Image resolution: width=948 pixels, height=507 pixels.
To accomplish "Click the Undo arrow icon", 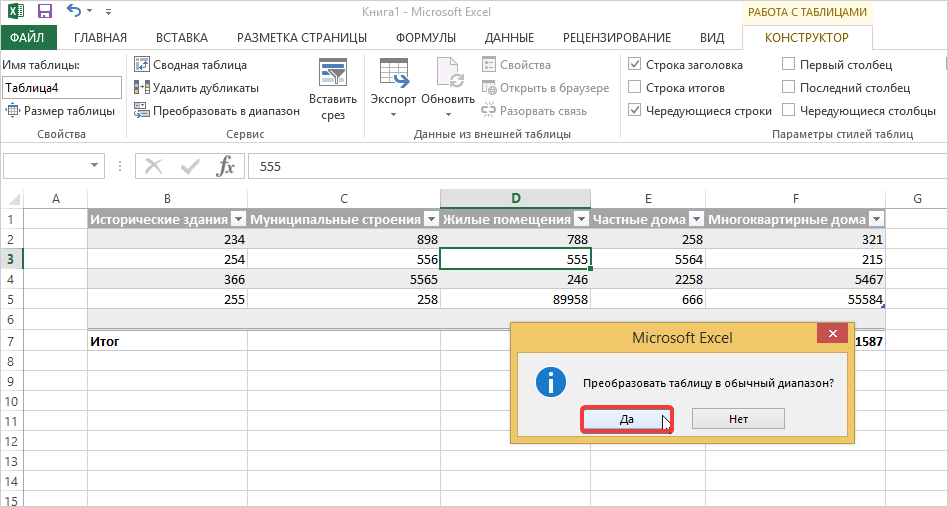I will [x=73, y=12].
